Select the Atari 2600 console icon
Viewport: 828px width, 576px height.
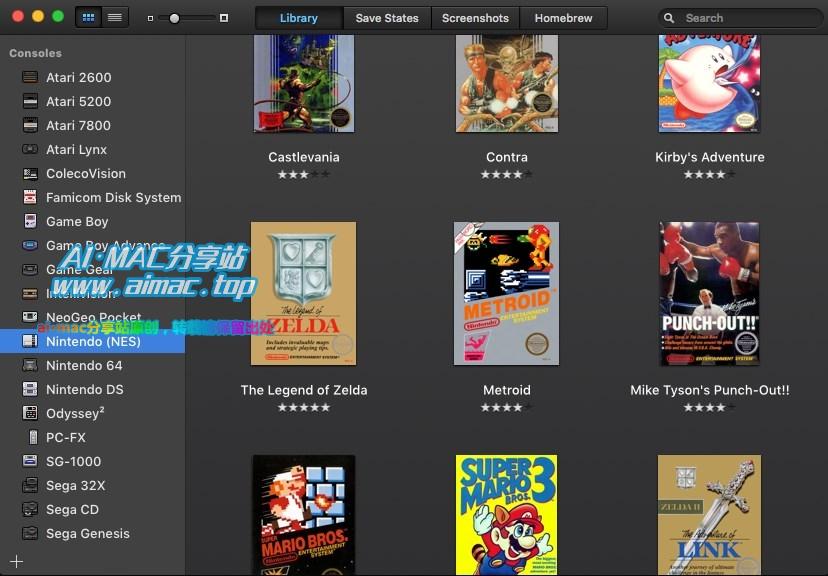[x=30, y=77]
